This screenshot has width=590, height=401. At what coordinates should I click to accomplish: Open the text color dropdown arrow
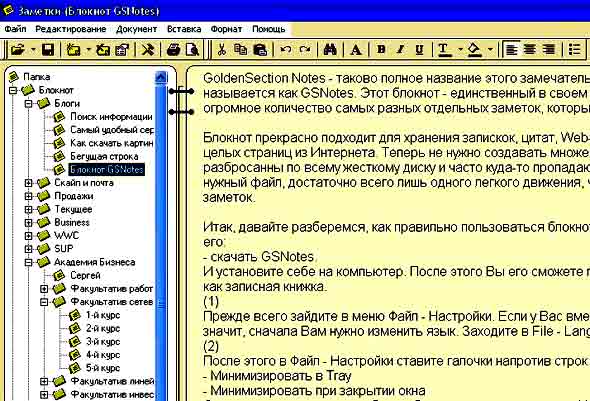point(460,50)
